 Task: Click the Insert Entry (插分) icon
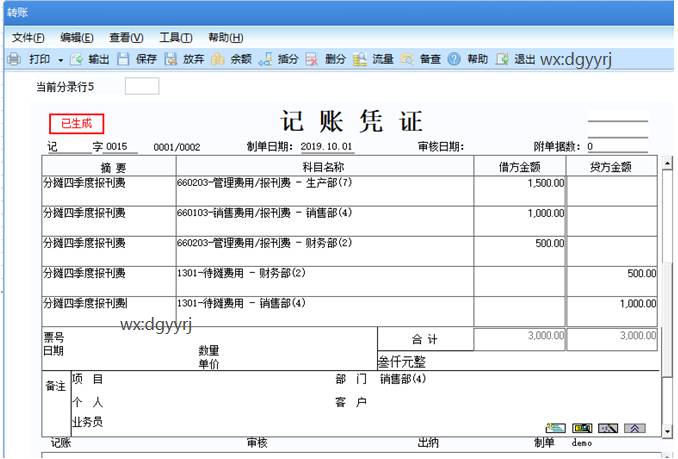pyautogui.click(x=265, y=60)
